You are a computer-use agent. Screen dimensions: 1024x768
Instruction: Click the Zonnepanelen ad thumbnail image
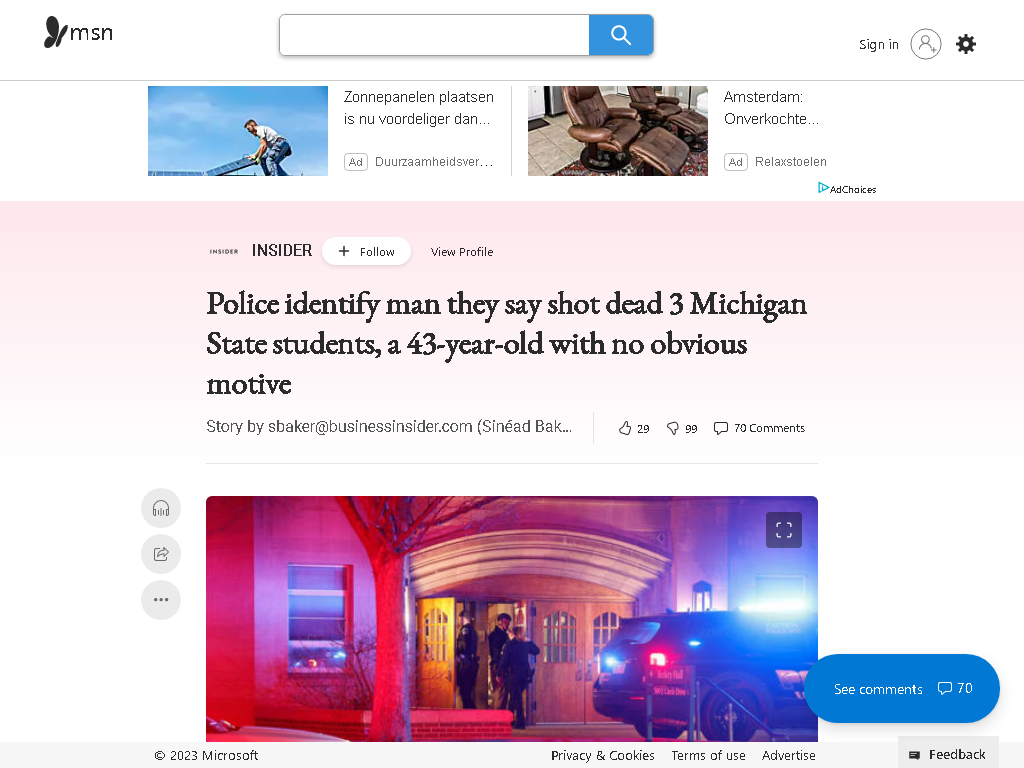click(238, 131)
